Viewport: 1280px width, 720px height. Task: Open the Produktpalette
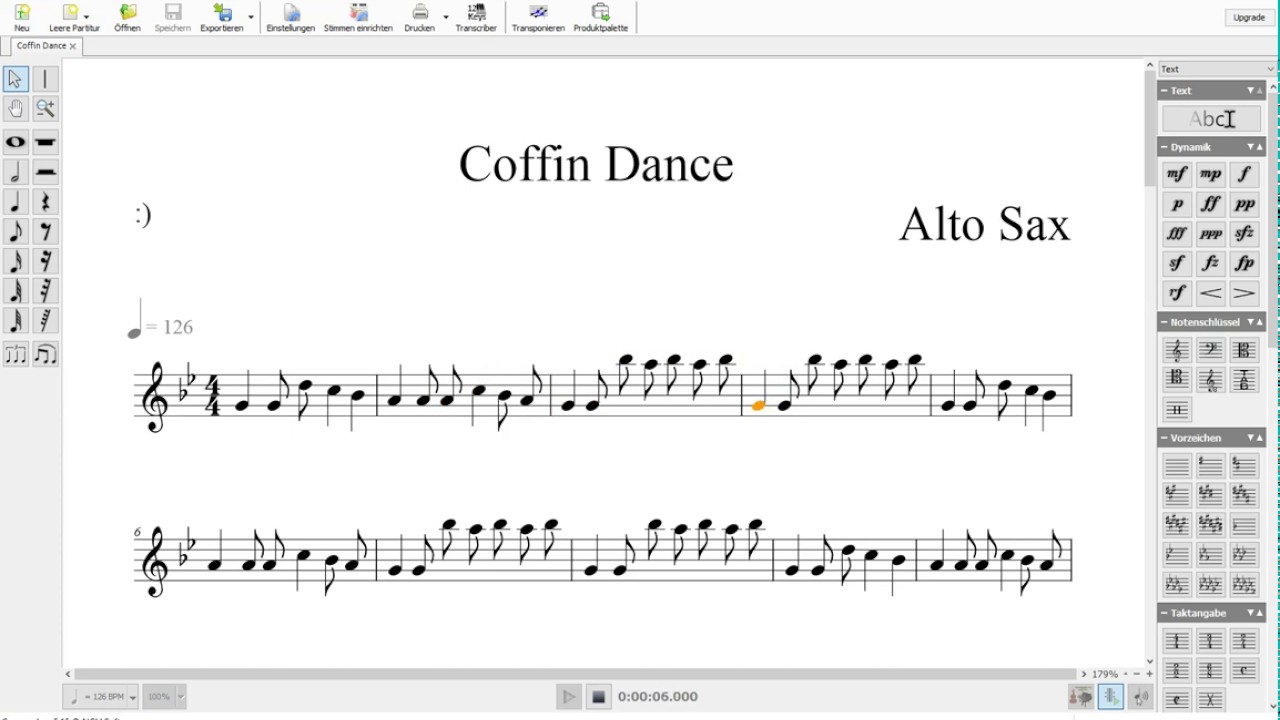(600, 18)
